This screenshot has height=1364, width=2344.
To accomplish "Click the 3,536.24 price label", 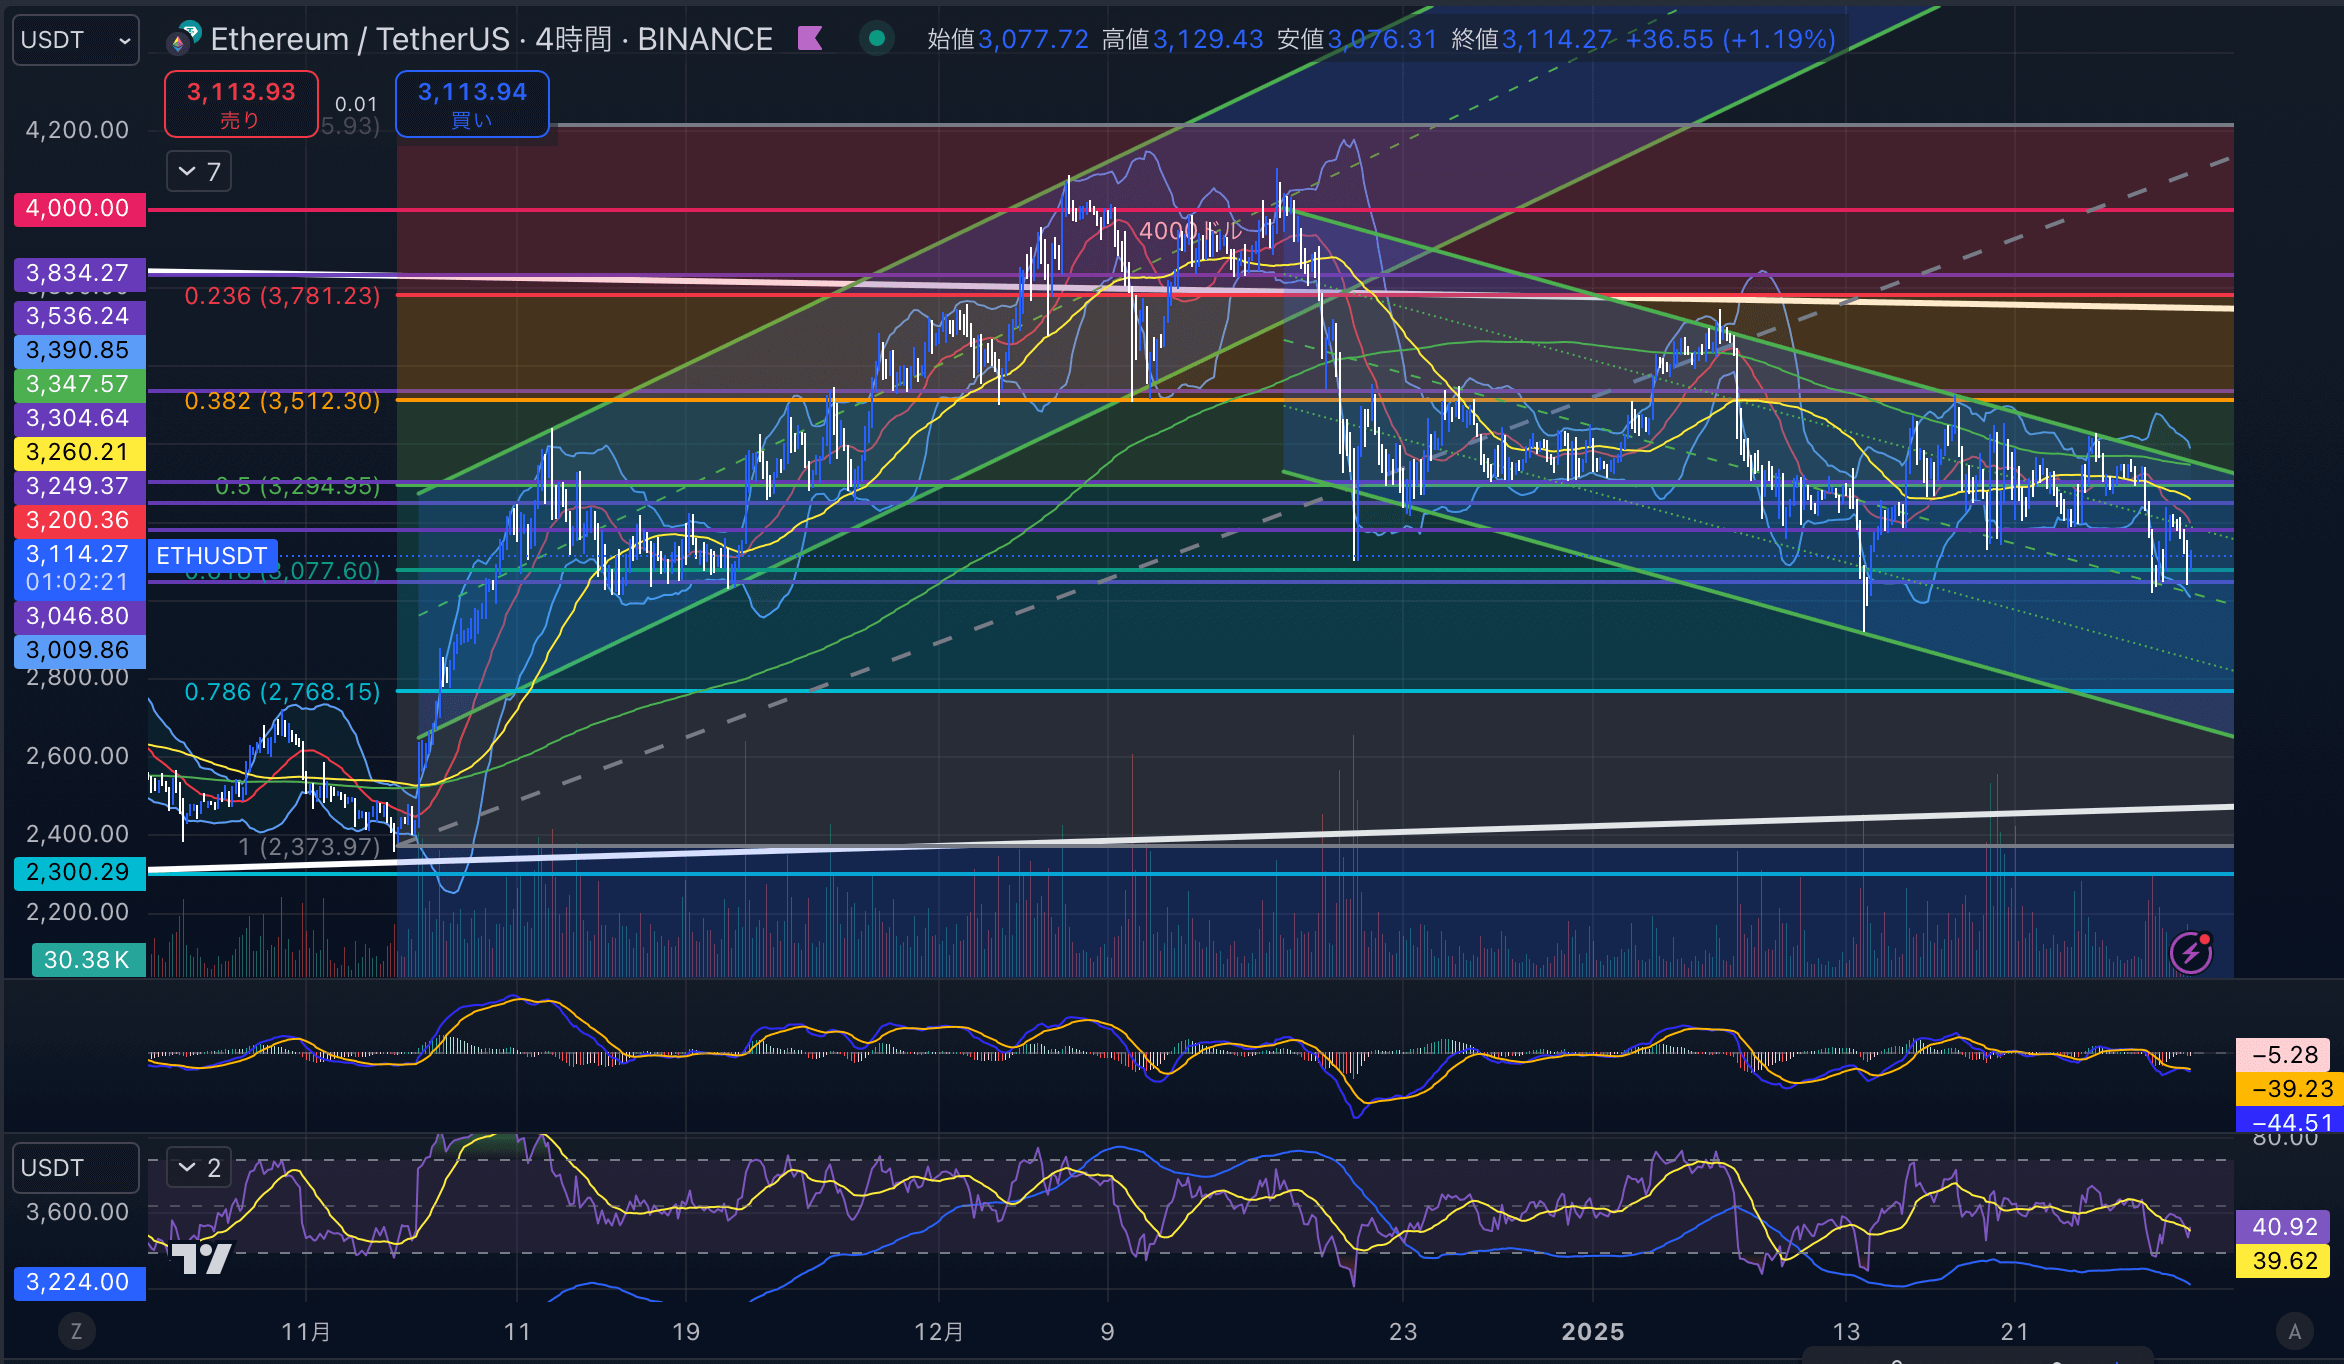I will 79,316.
